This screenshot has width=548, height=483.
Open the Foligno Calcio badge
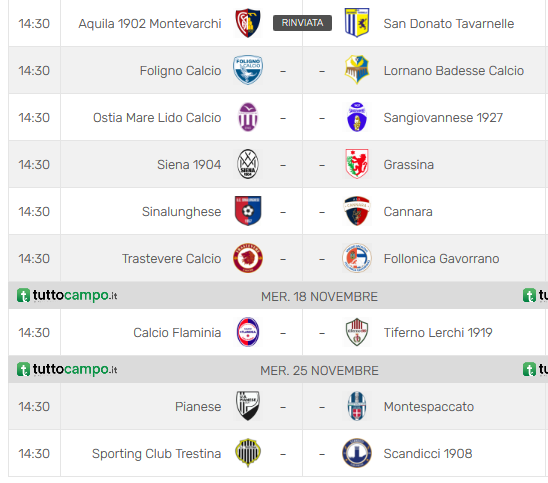(248, 70)
